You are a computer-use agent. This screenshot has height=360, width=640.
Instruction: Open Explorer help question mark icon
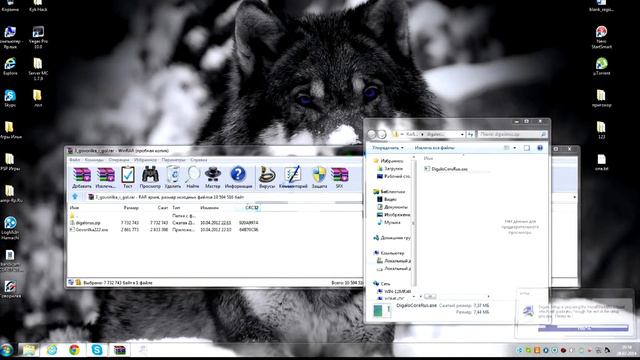[x=540, y=148]
